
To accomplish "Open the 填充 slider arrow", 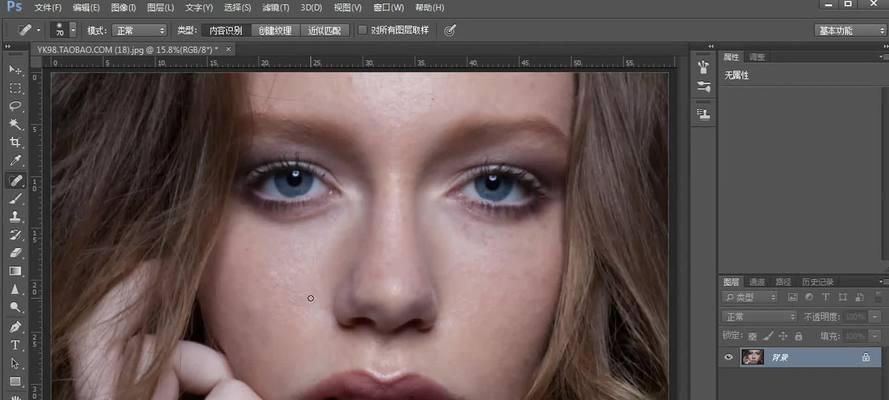I will click(x=875, y=336).
